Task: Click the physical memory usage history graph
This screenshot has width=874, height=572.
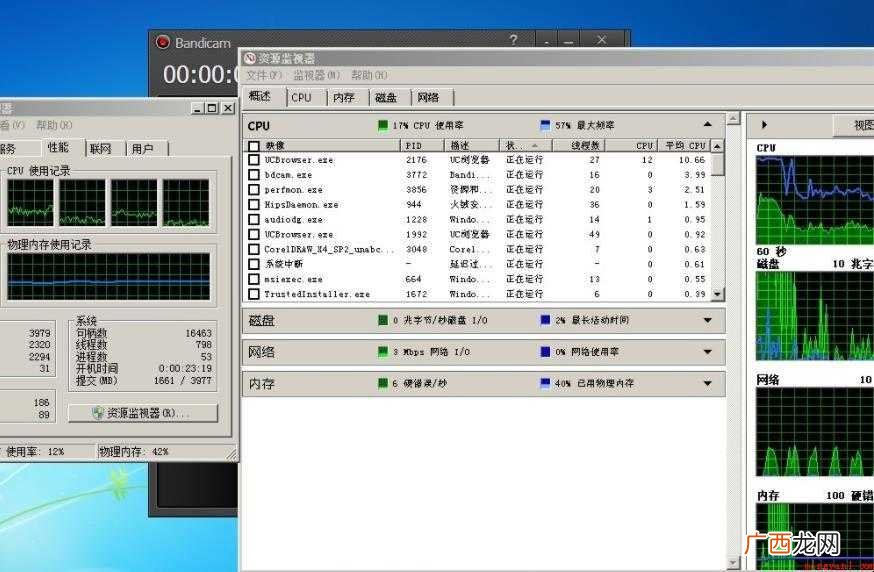Action: [x=109, y=277]
